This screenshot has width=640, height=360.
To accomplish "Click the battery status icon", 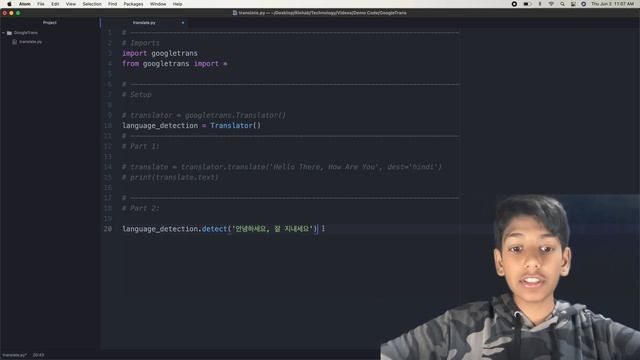I will click(527, 4).
